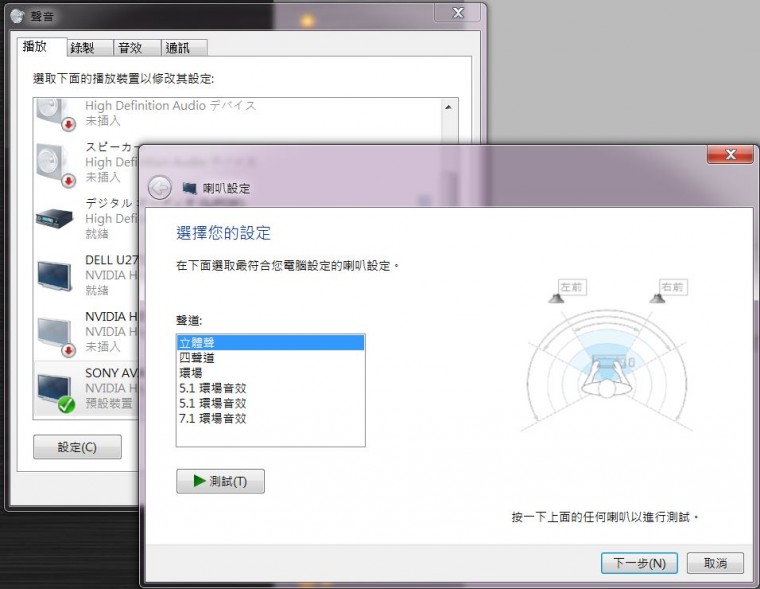This screenshot has width=760, height=589.
Task: Click the sound window title speaker icon
Action: 17,16
